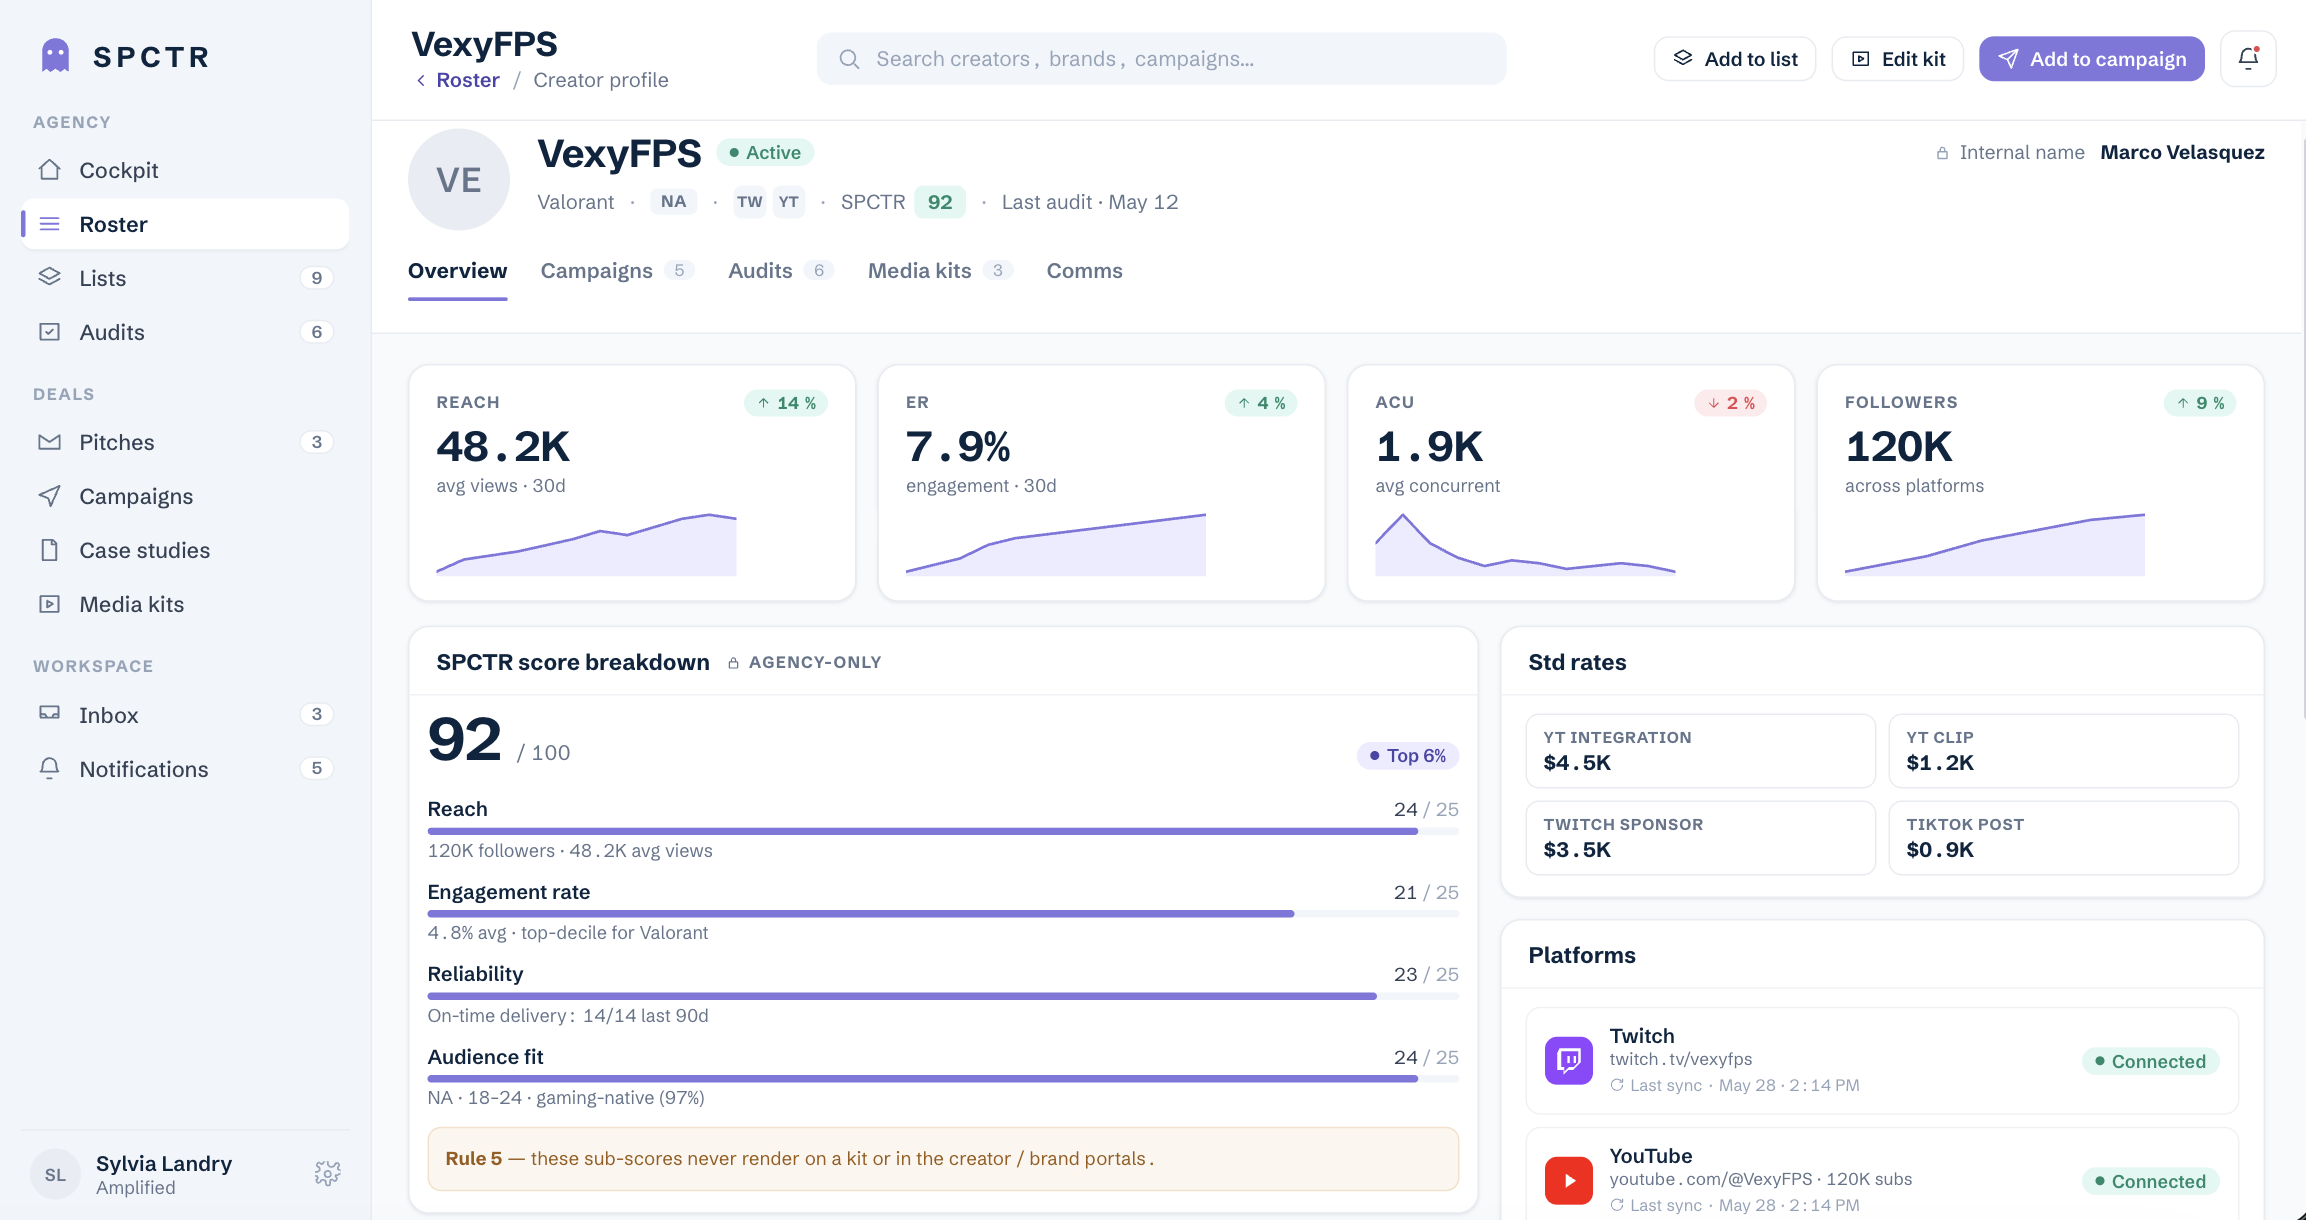Go back via Roster breadcrumb link
2306x1220 pixels.
(468, 80)
